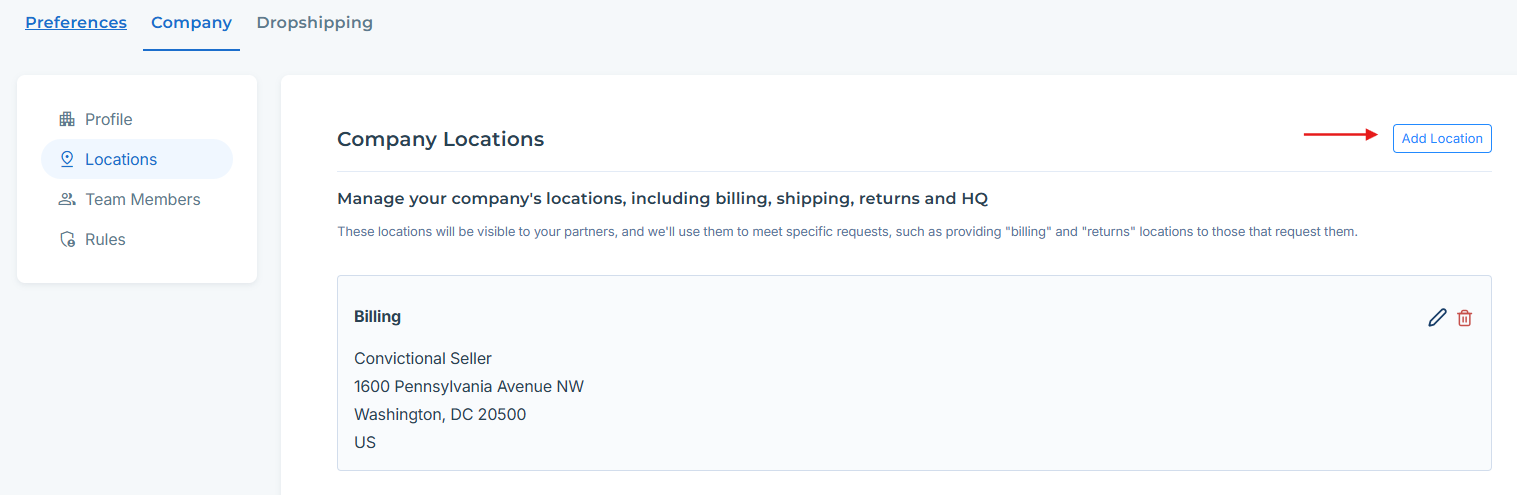The width and height of the screenshot is (1517, 495).
Task: Switch to the Dropshipping tab
Action: click(314, 22)
